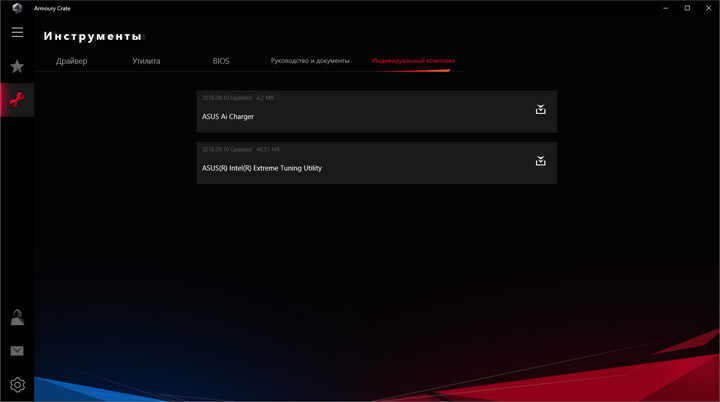Click the 4.2 MB update info line
This screenshot has height=402, width=720.
pos(238,98)
